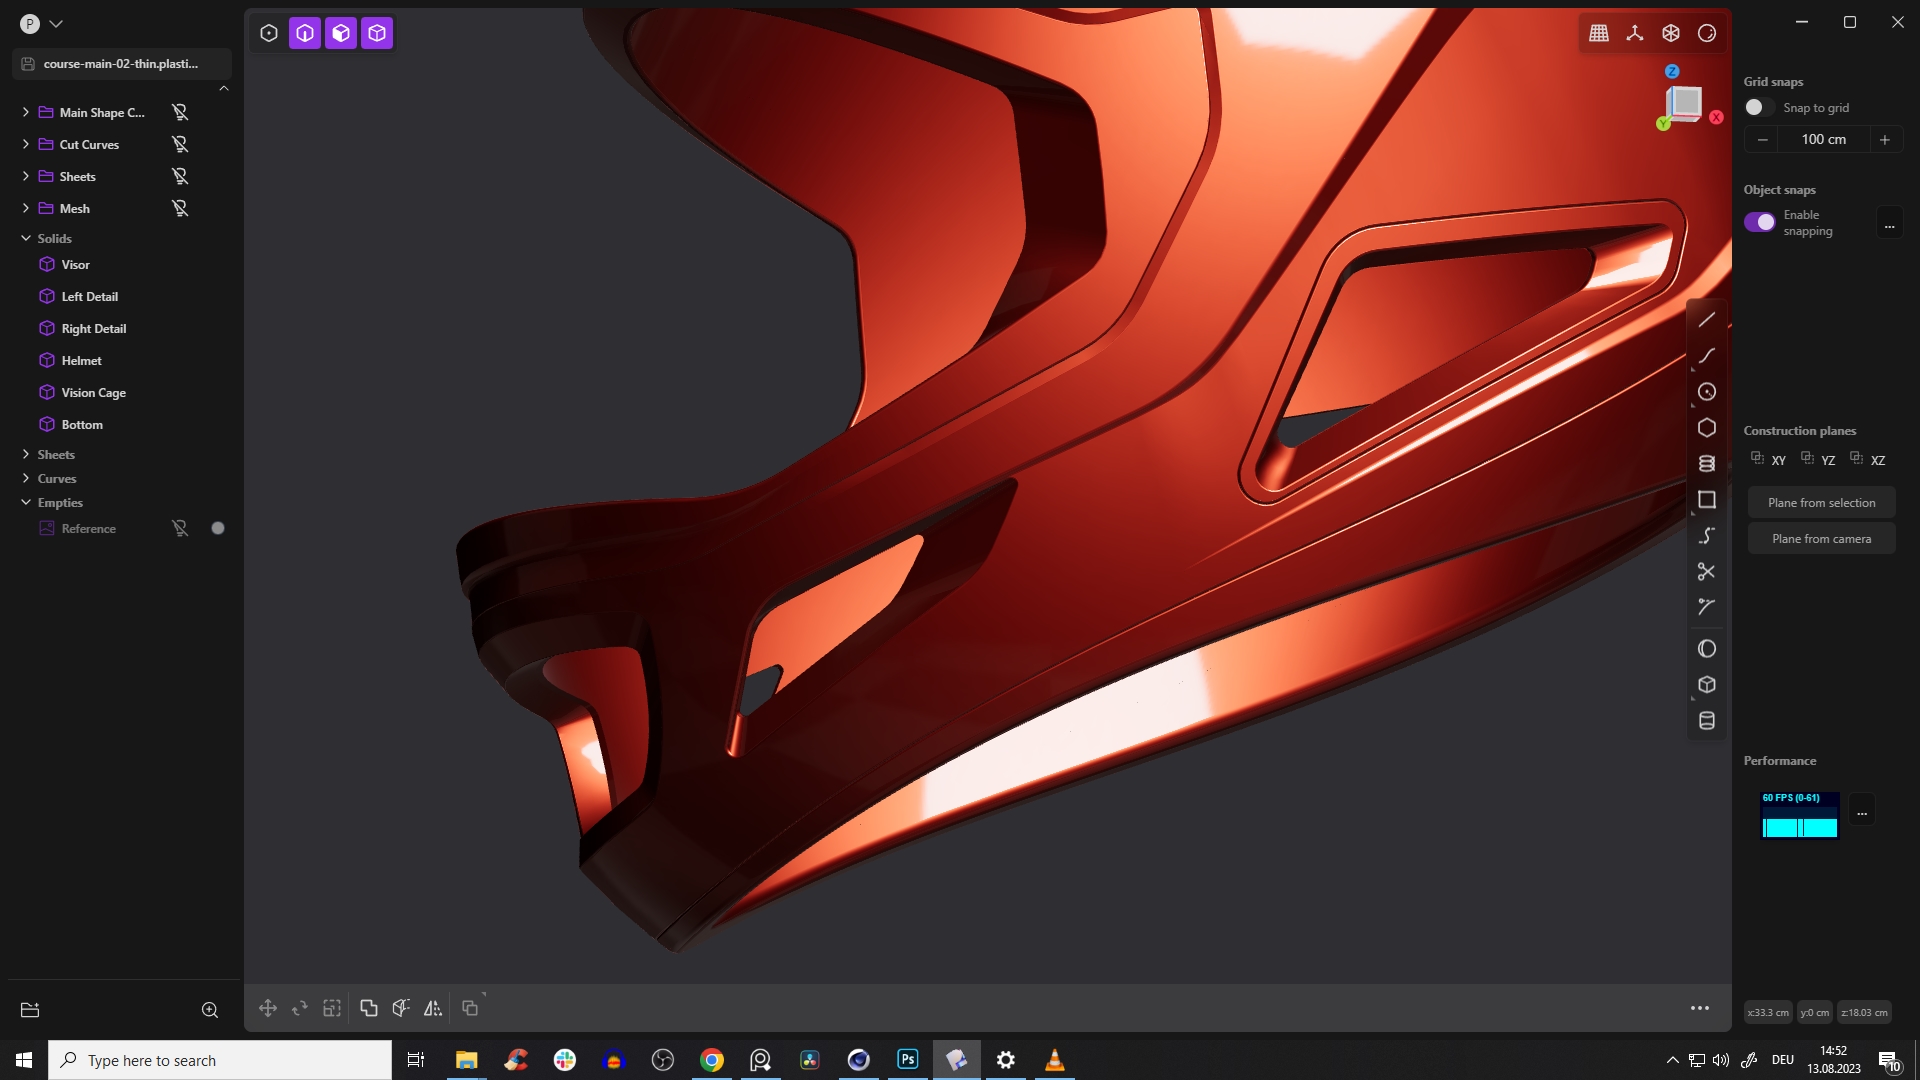Select the Helmet solid in outliner
This screenshot has width=1920, height=1080.
[83, 360]
